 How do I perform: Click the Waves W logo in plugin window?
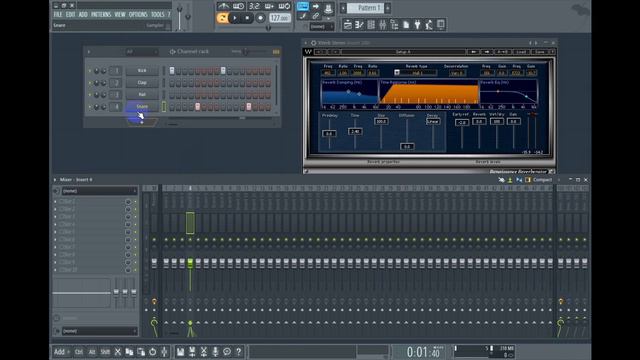(x=308, y=52)
